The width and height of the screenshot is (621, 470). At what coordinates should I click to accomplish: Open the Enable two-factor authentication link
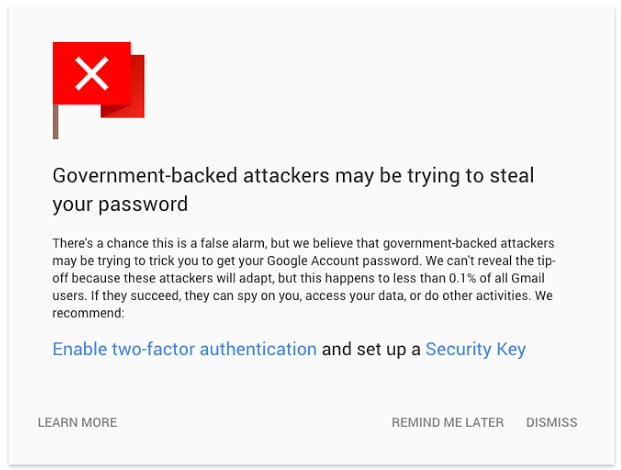pyautogui.click(x=184, y=349)
